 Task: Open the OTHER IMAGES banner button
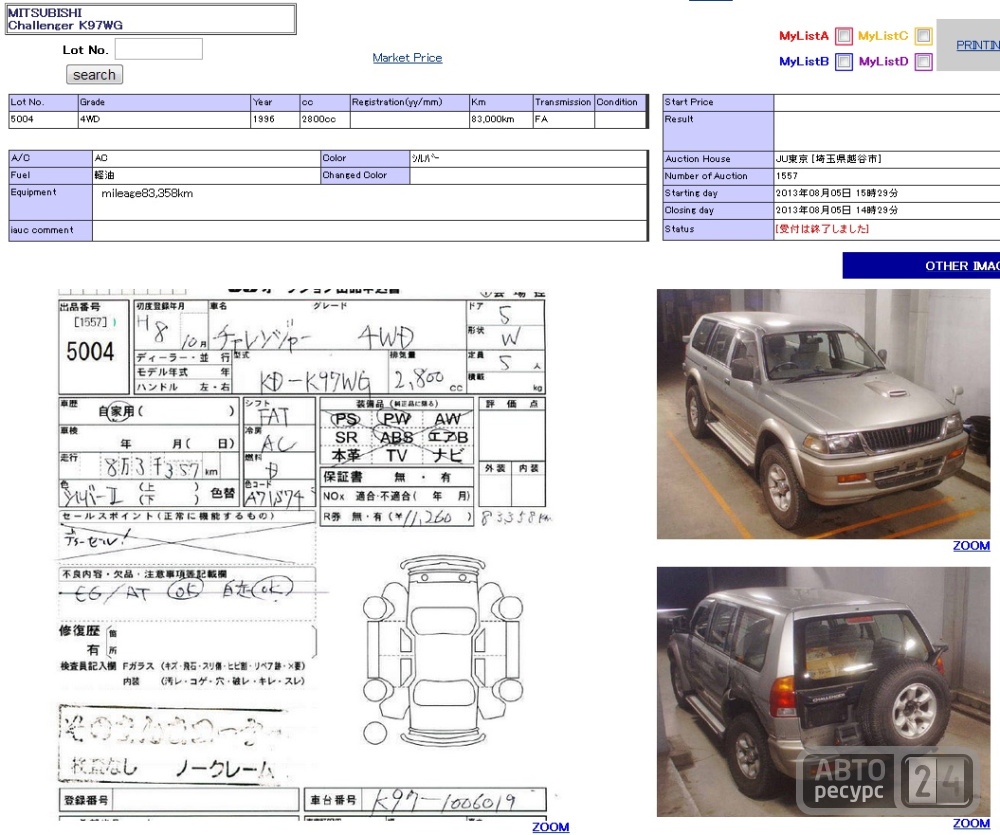(x=921, y=265)
